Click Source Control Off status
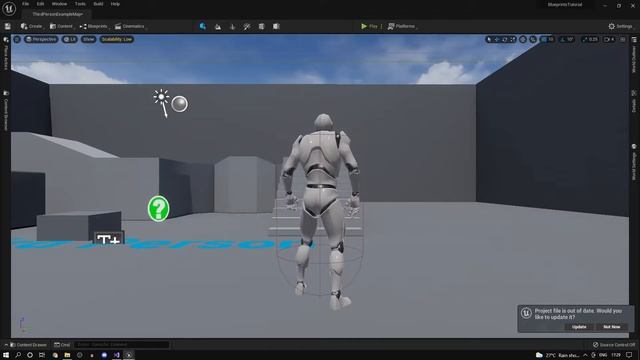640x360 pixels. (614, 345)
